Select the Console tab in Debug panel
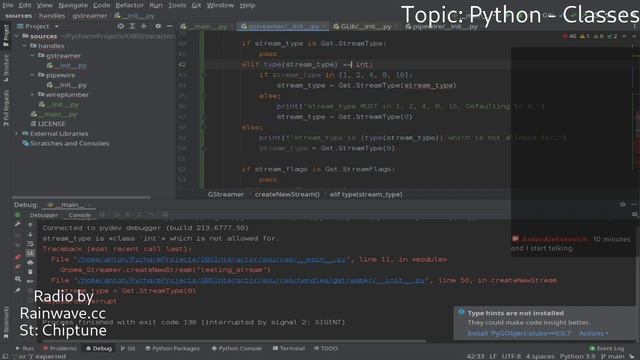The width and height of the screenshot is (640, 360). point(80,215)
